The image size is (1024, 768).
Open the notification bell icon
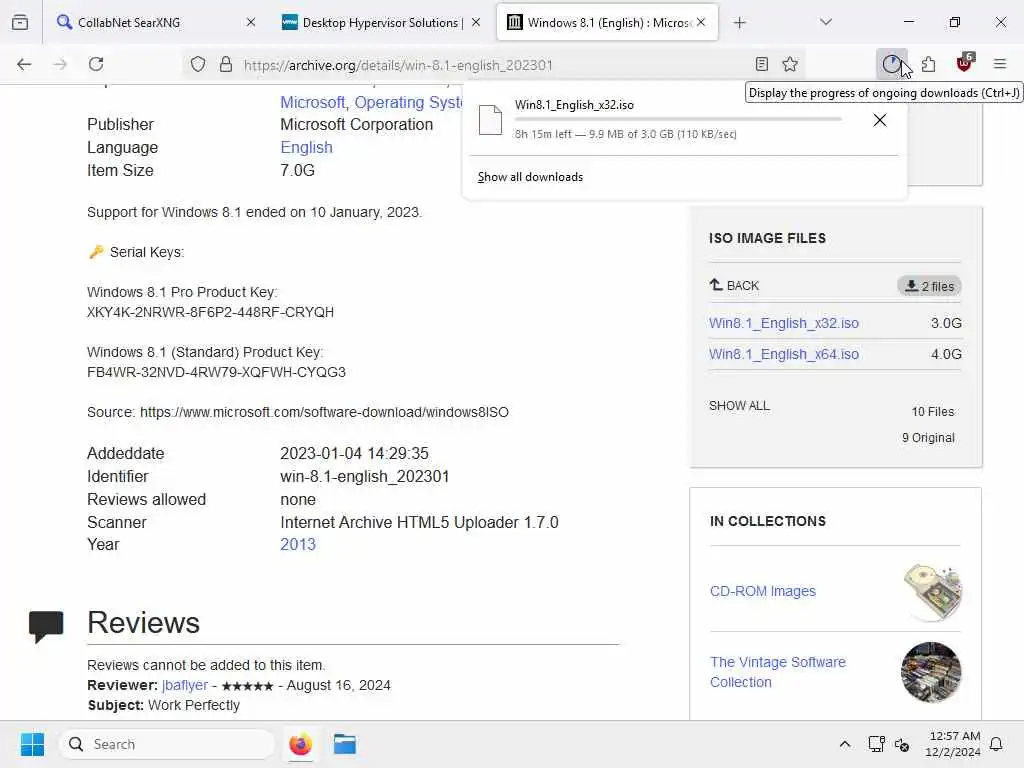click(x=997, y=744)
